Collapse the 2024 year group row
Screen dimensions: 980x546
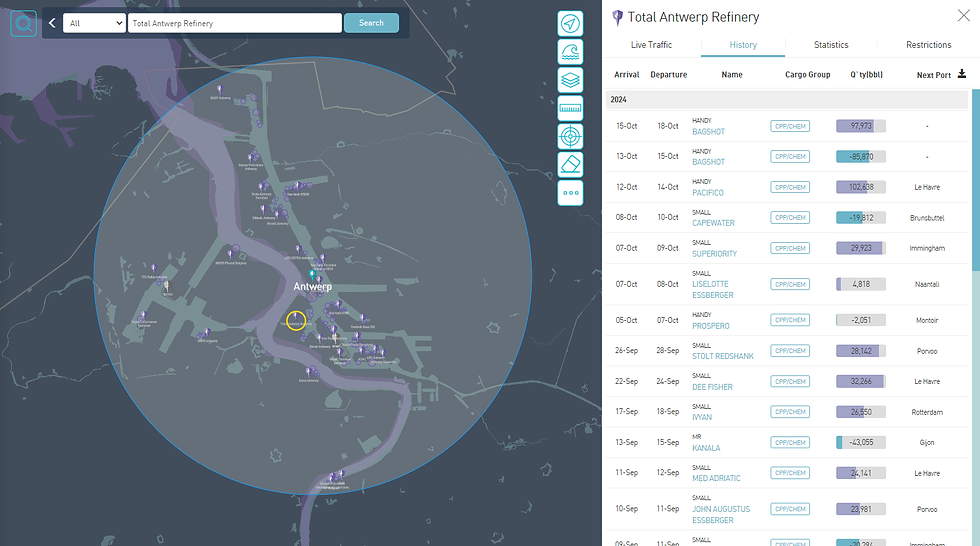point(786,99)
